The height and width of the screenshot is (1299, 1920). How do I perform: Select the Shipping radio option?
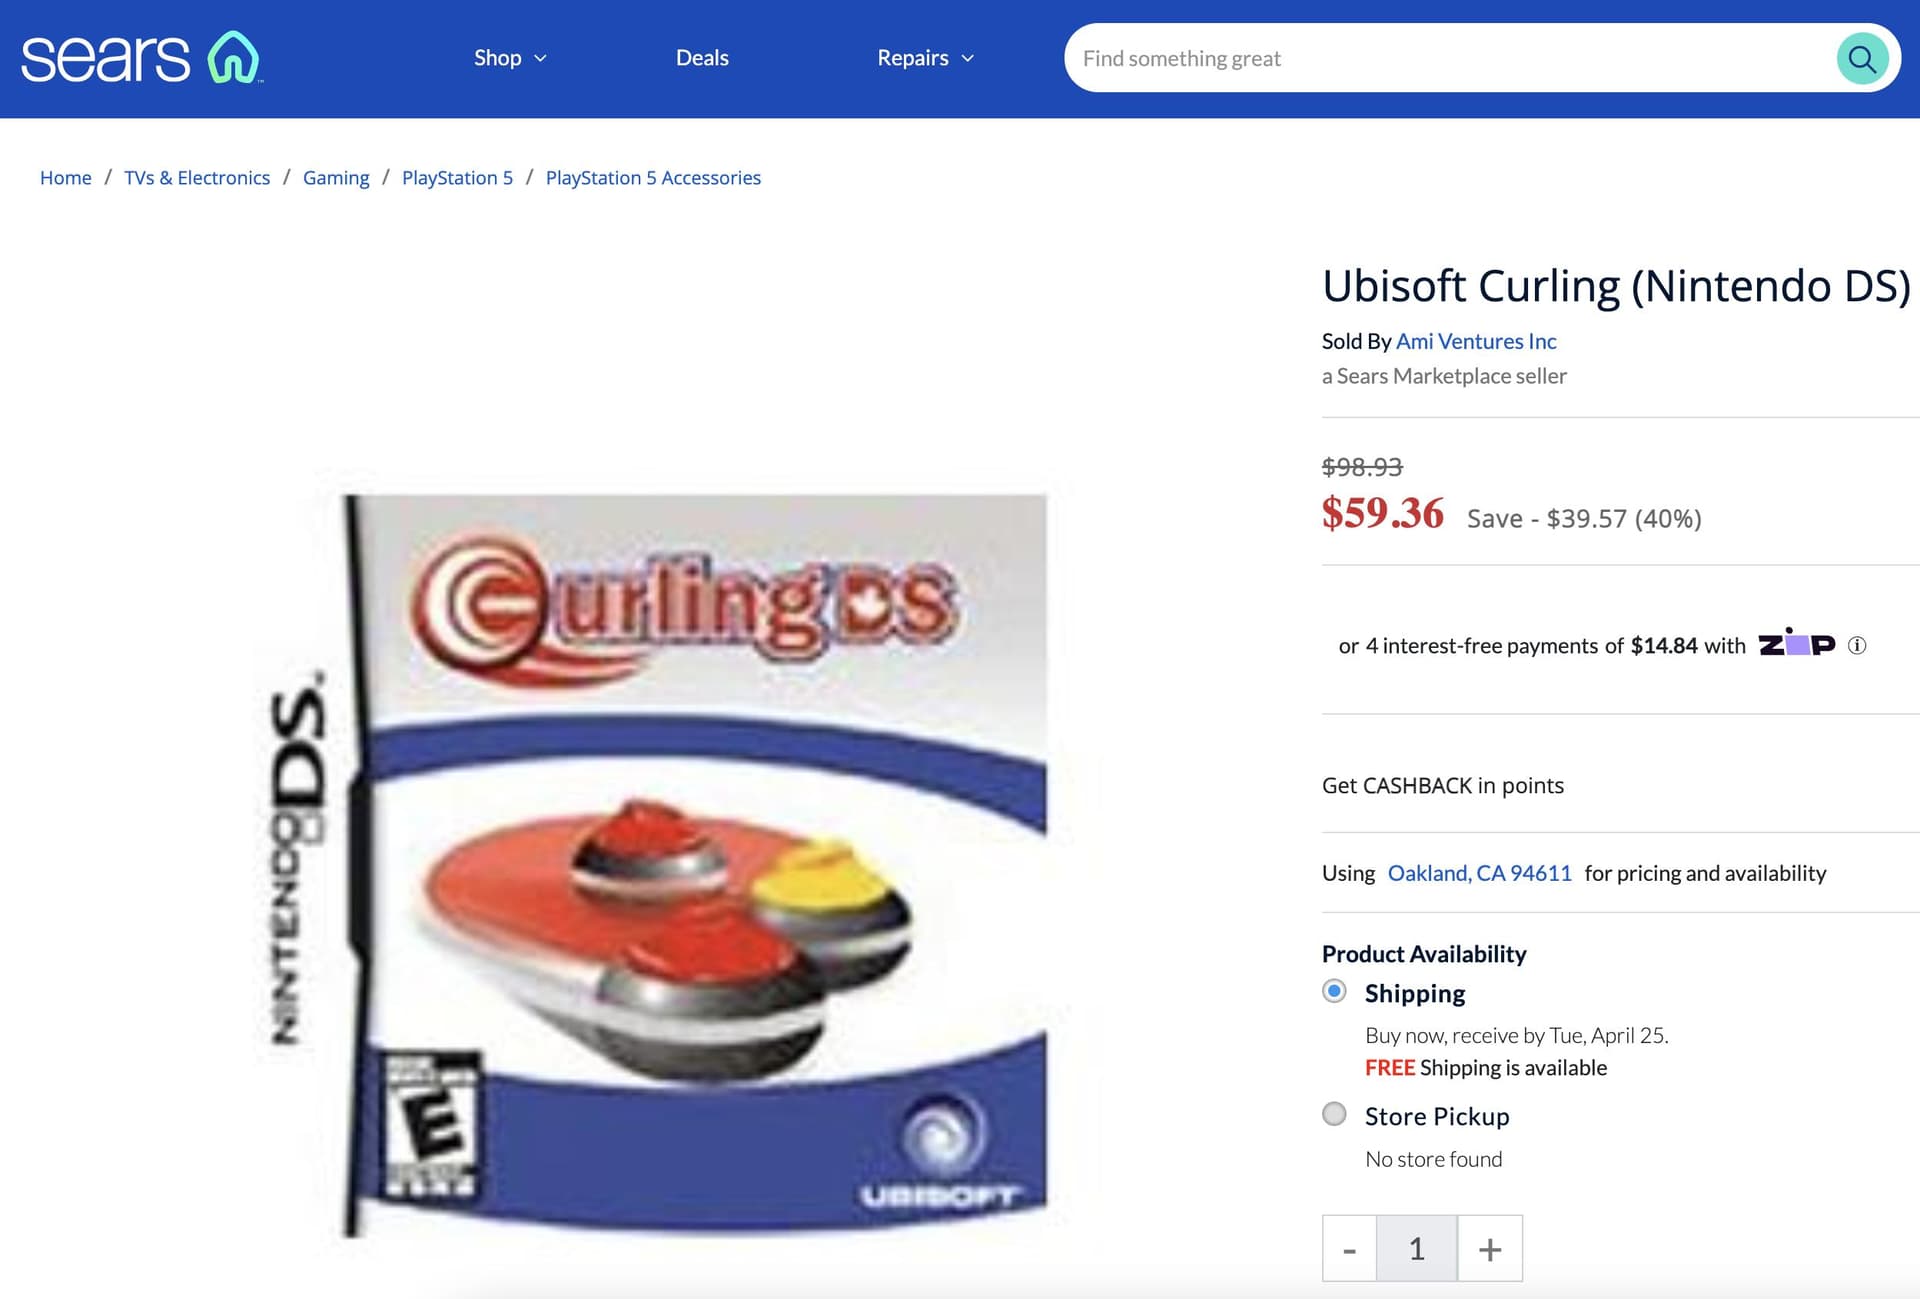pyautogui.click(x=1334, y=991)
